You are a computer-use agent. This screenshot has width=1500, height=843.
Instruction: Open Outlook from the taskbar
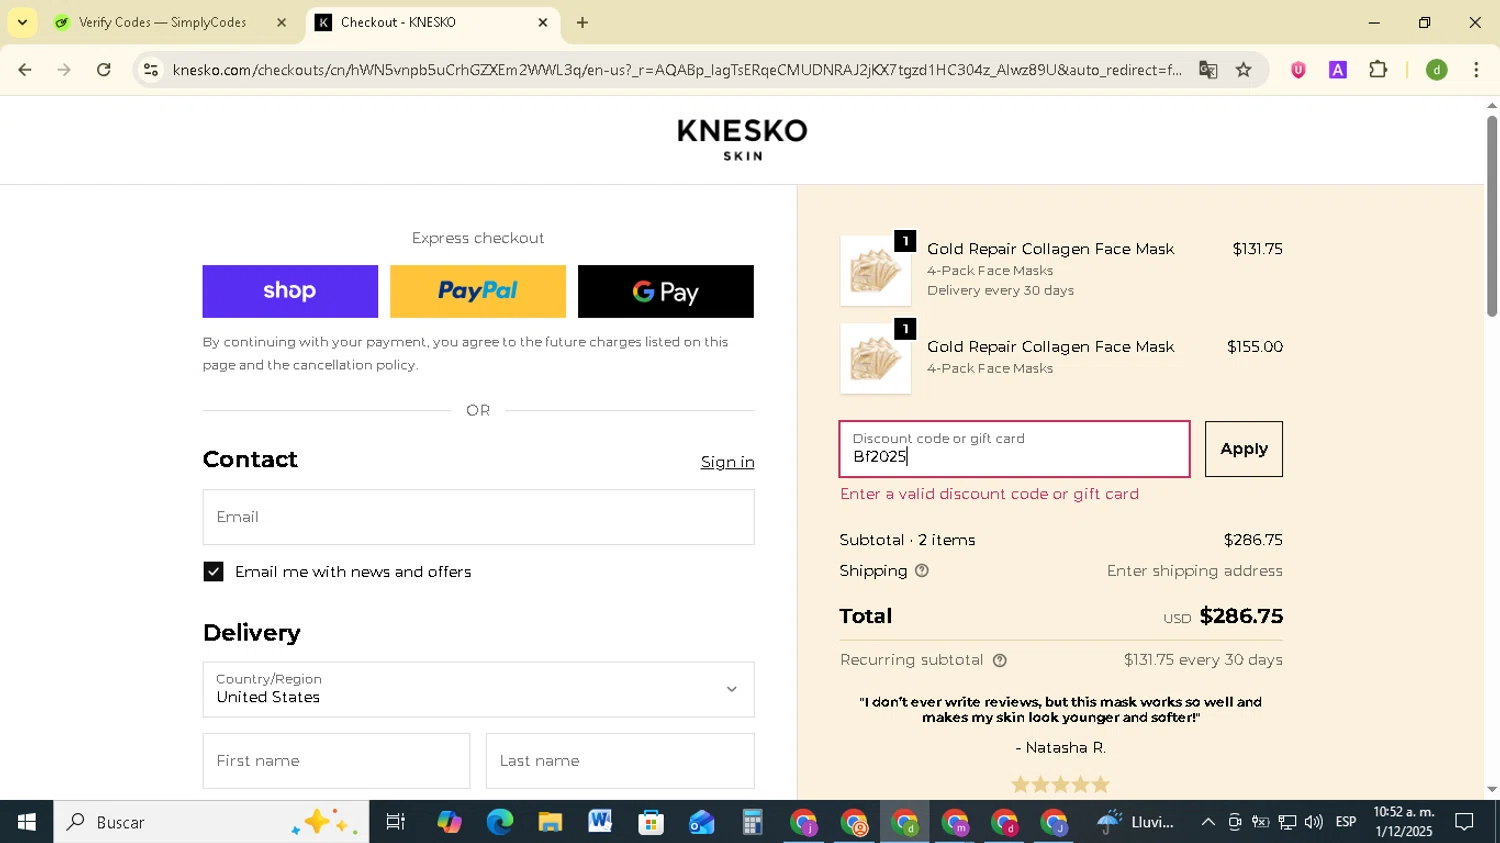(701, 822)
